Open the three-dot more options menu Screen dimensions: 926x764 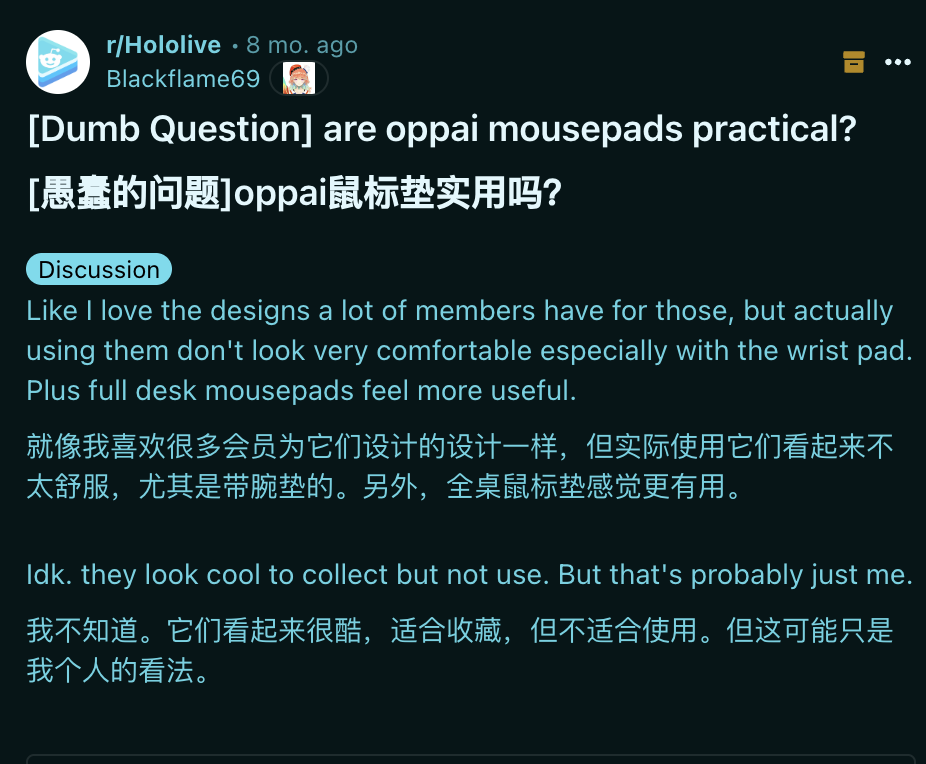pos(898,62)
